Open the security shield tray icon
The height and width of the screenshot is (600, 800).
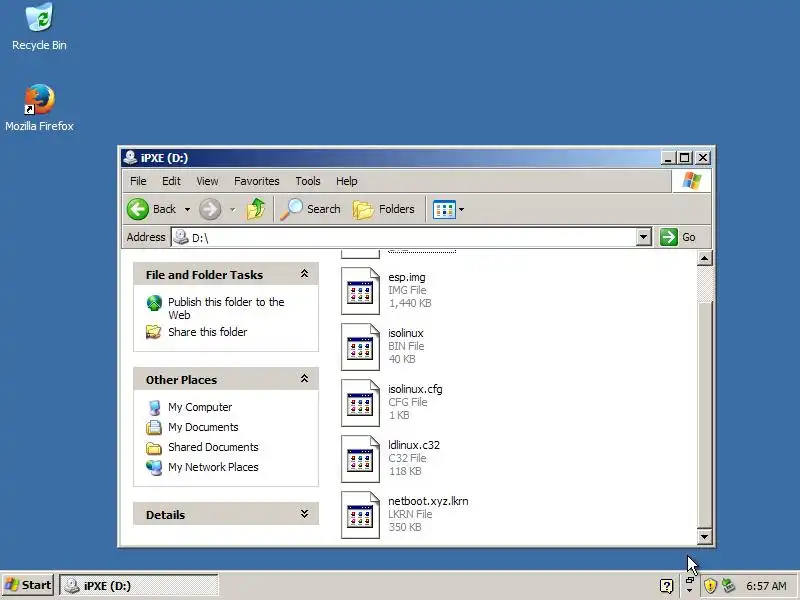(710, 586)
